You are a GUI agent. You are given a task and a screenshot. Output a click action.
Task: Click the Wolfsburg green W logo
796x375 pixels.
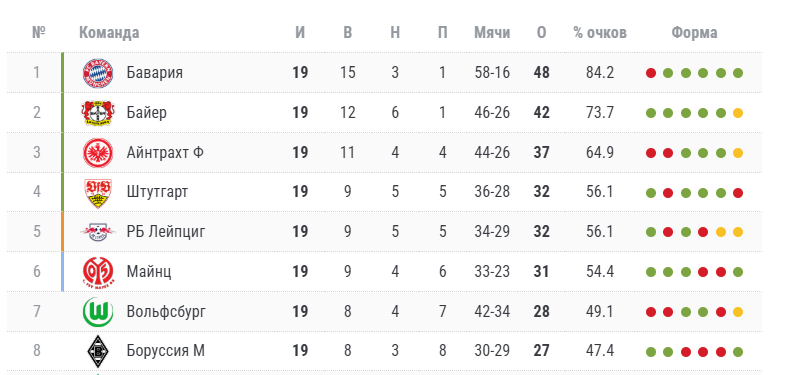98,312
